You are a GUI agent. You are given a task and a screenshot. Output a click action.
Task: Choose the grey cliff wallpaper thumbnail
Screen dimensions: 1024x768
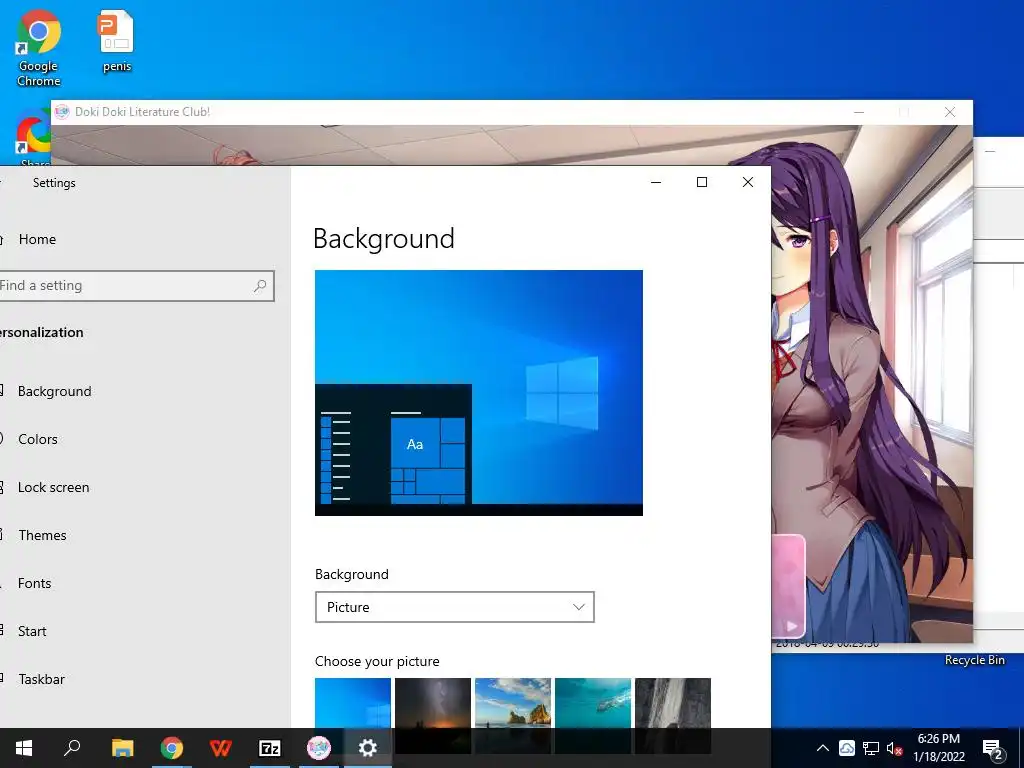pyautogui.click(x=673, y=703)
